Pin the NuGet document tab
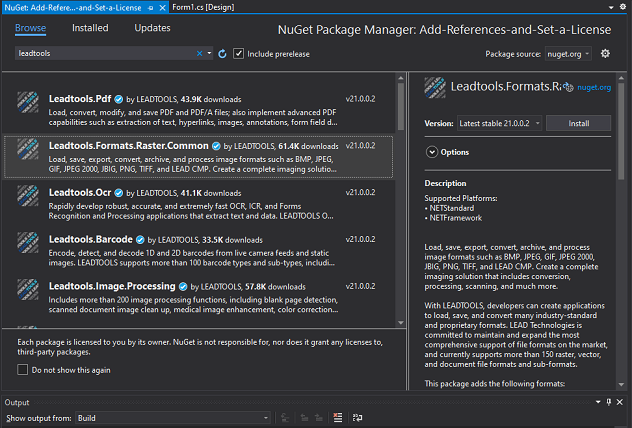This screenshot has height=428, width=632. coord(150,8)
